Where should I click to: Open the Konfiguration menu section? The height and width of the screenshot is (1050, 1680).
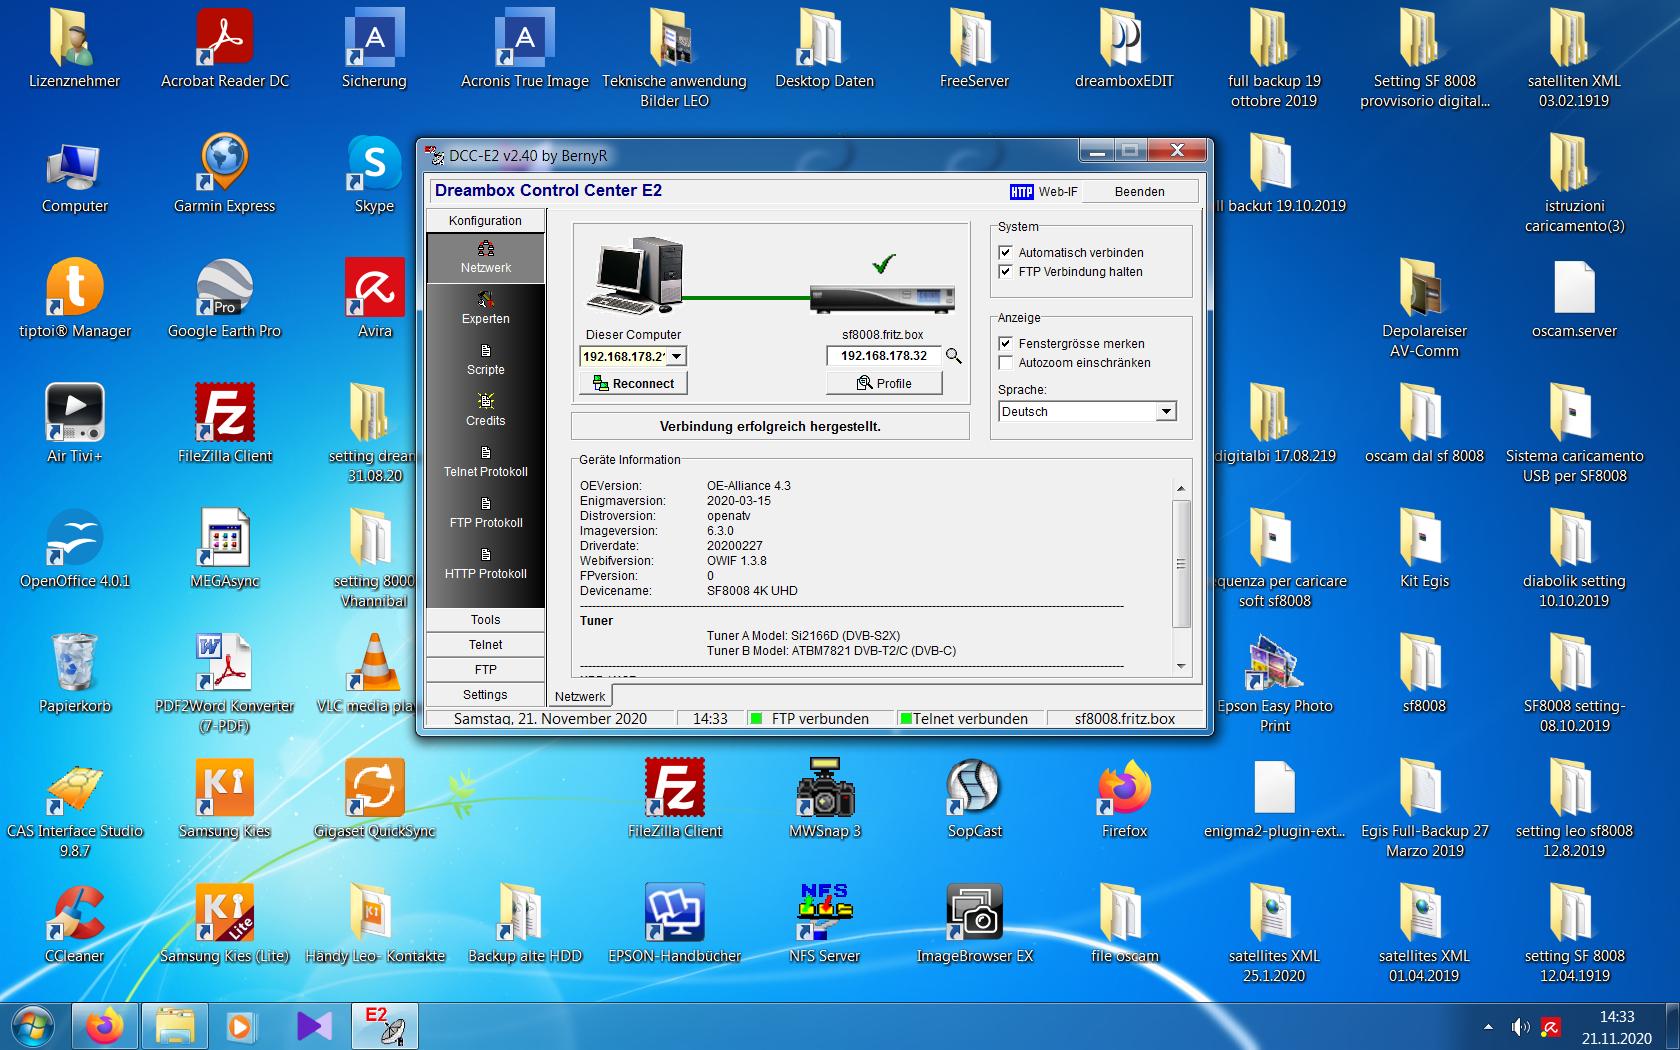pos(485,221)
